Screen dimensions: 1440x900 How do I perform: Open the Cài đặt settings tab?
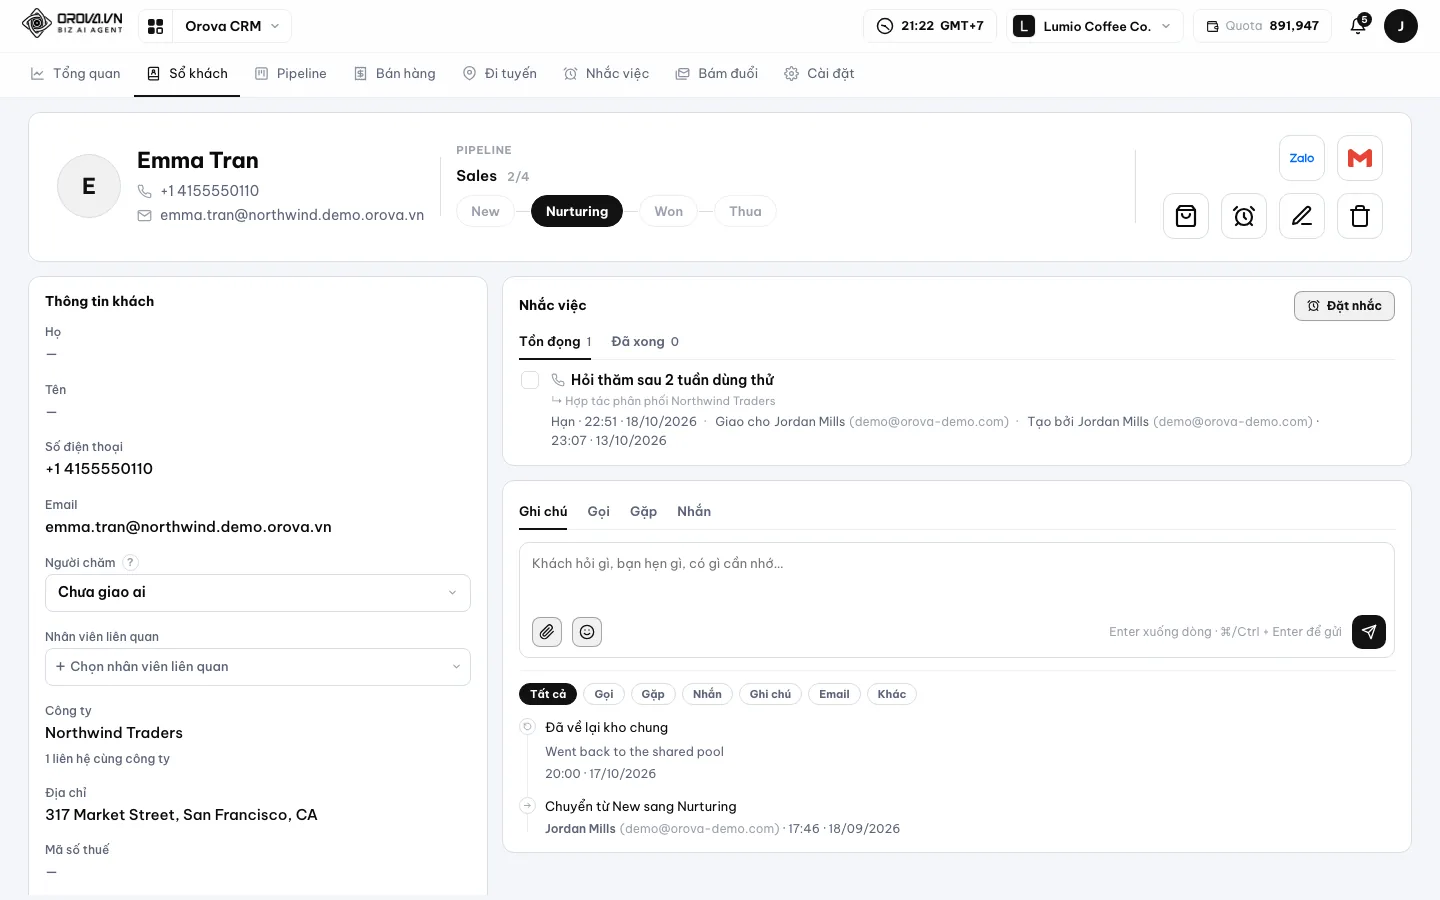(x=819, y=74)
